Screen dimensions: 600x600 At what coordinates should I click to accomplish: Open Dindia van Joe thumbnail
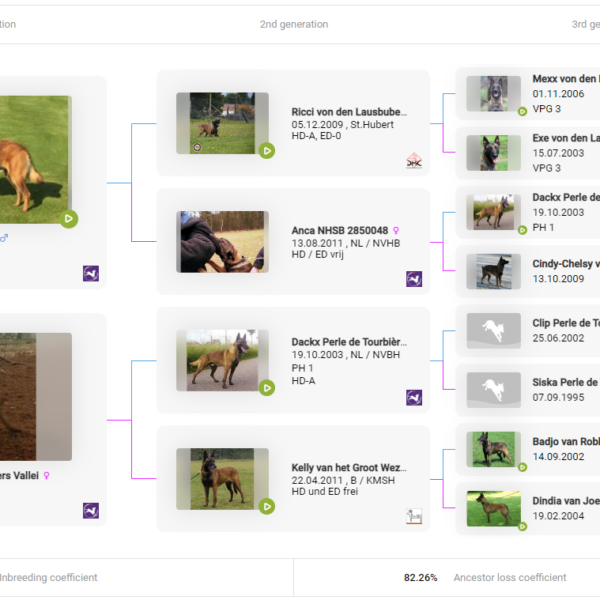[x=494, y=509]
